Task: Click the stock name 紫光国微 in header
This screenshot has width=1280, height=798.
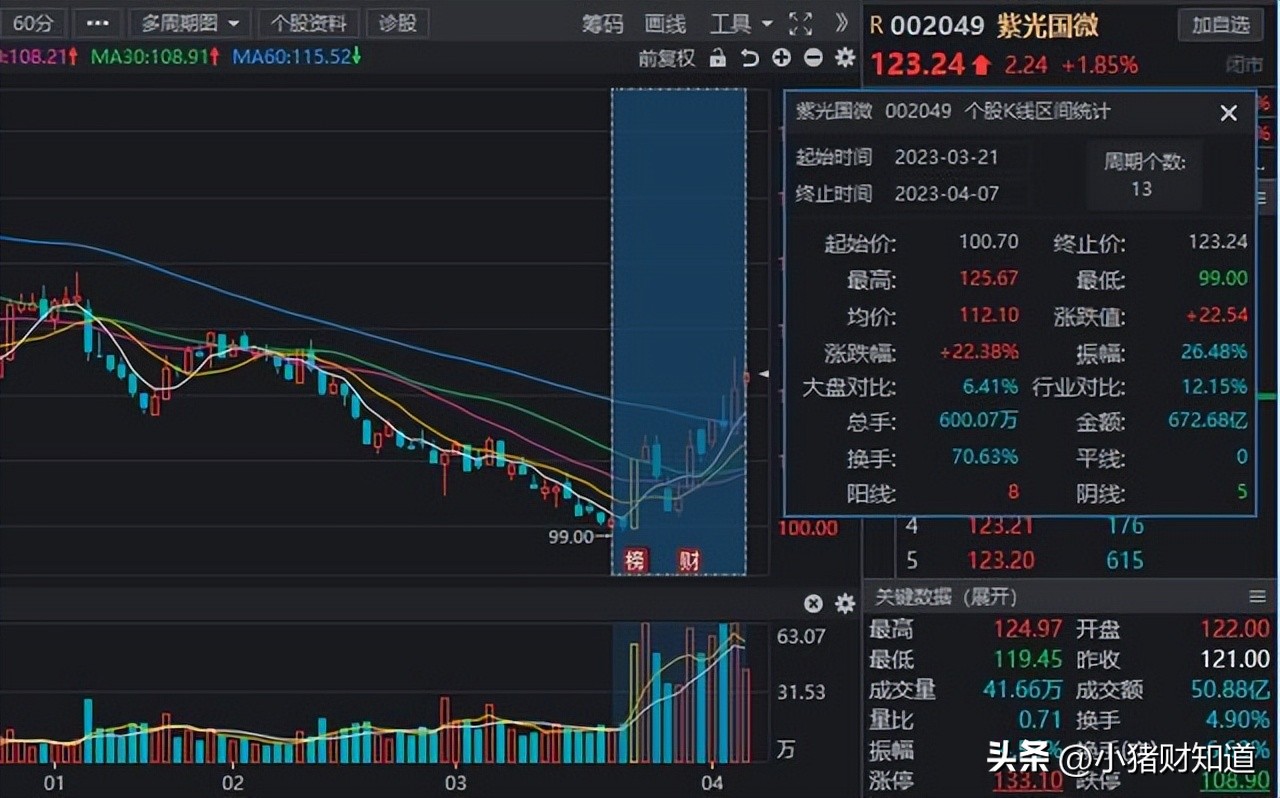Action: click(1047, 25)
